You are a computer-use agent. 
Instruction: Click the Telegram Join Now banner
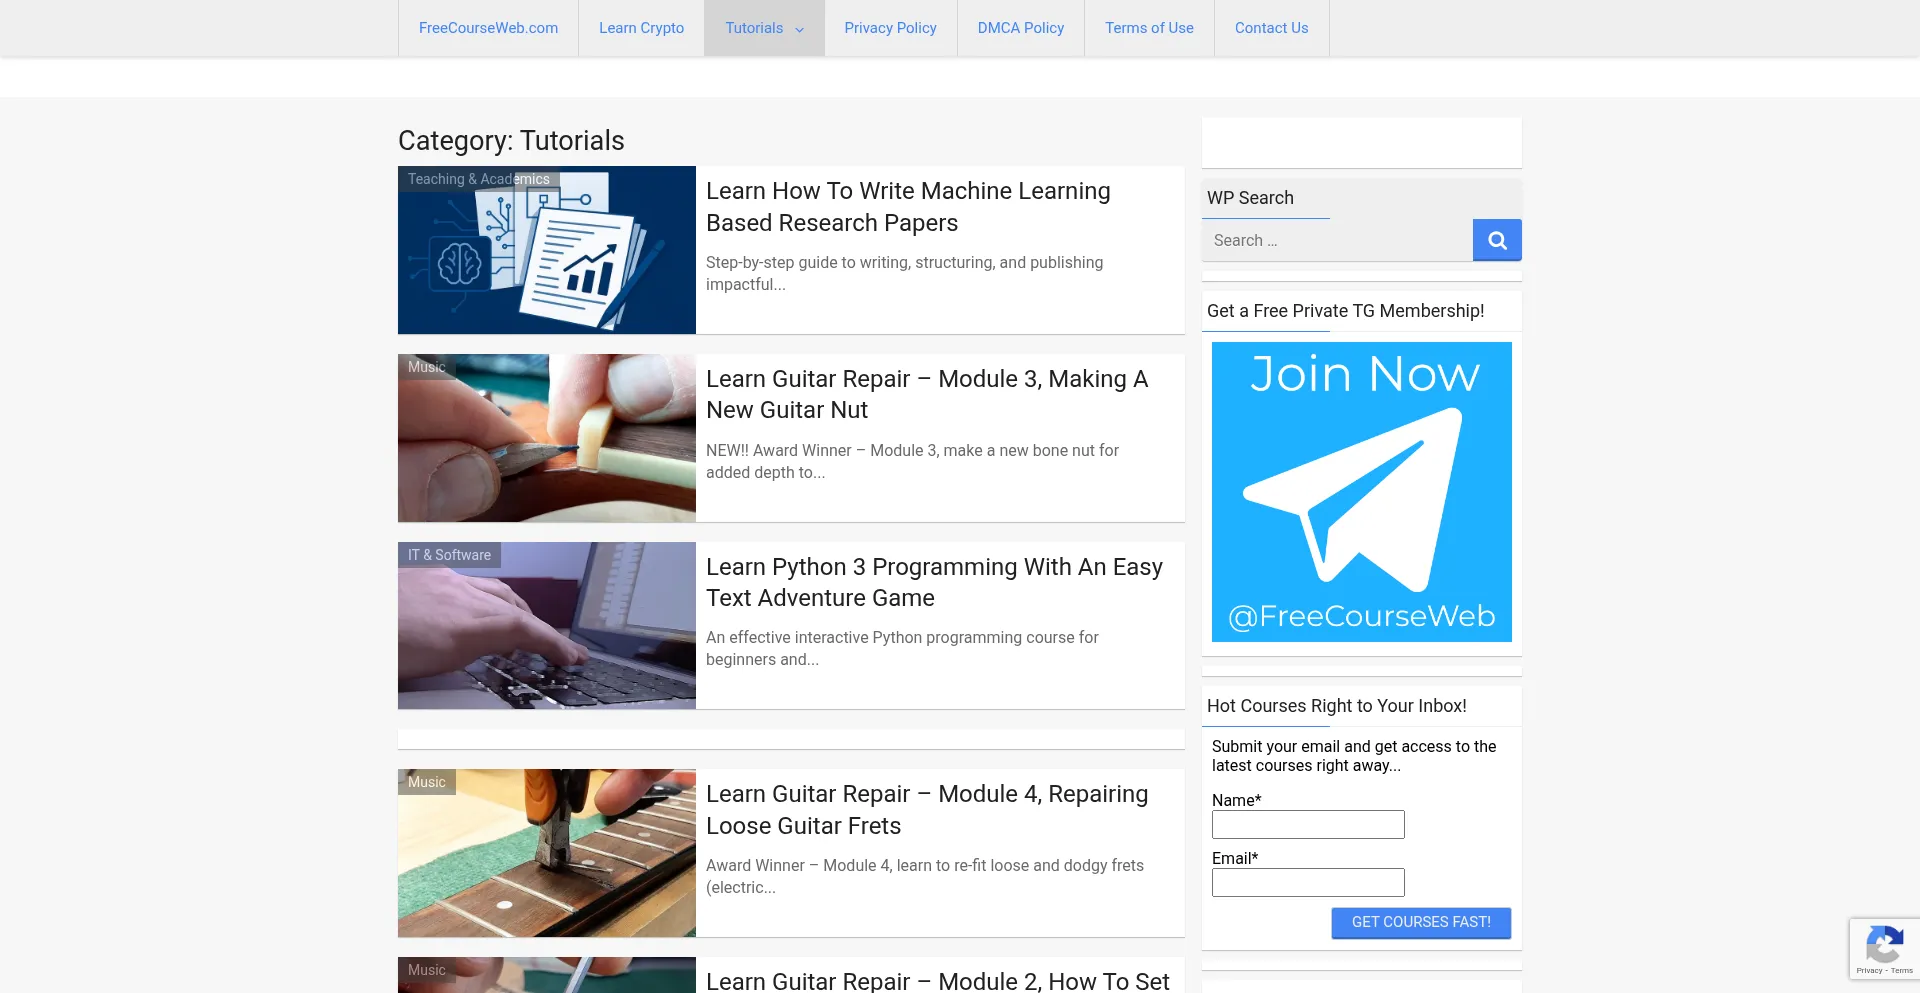1362,492
